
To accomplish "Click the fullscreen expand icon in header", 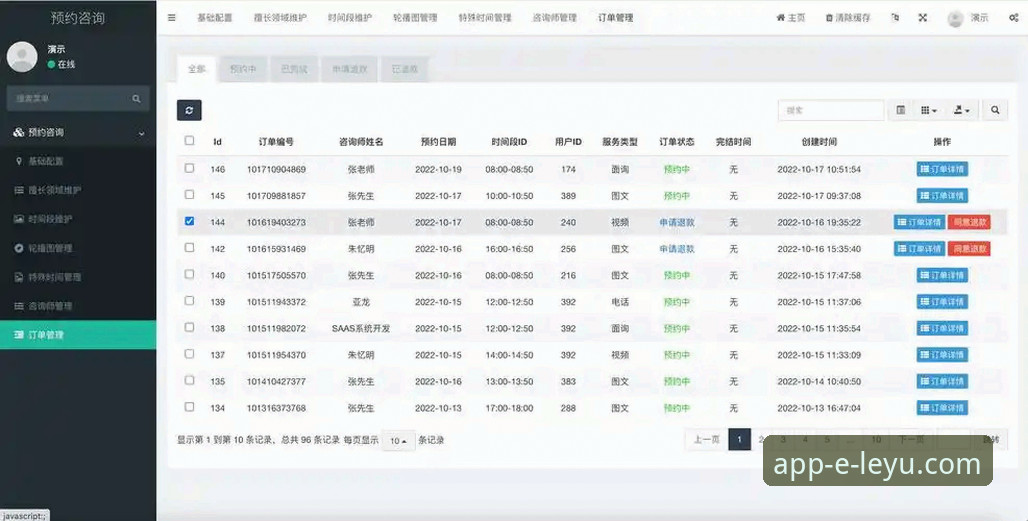I will [922, 18].
